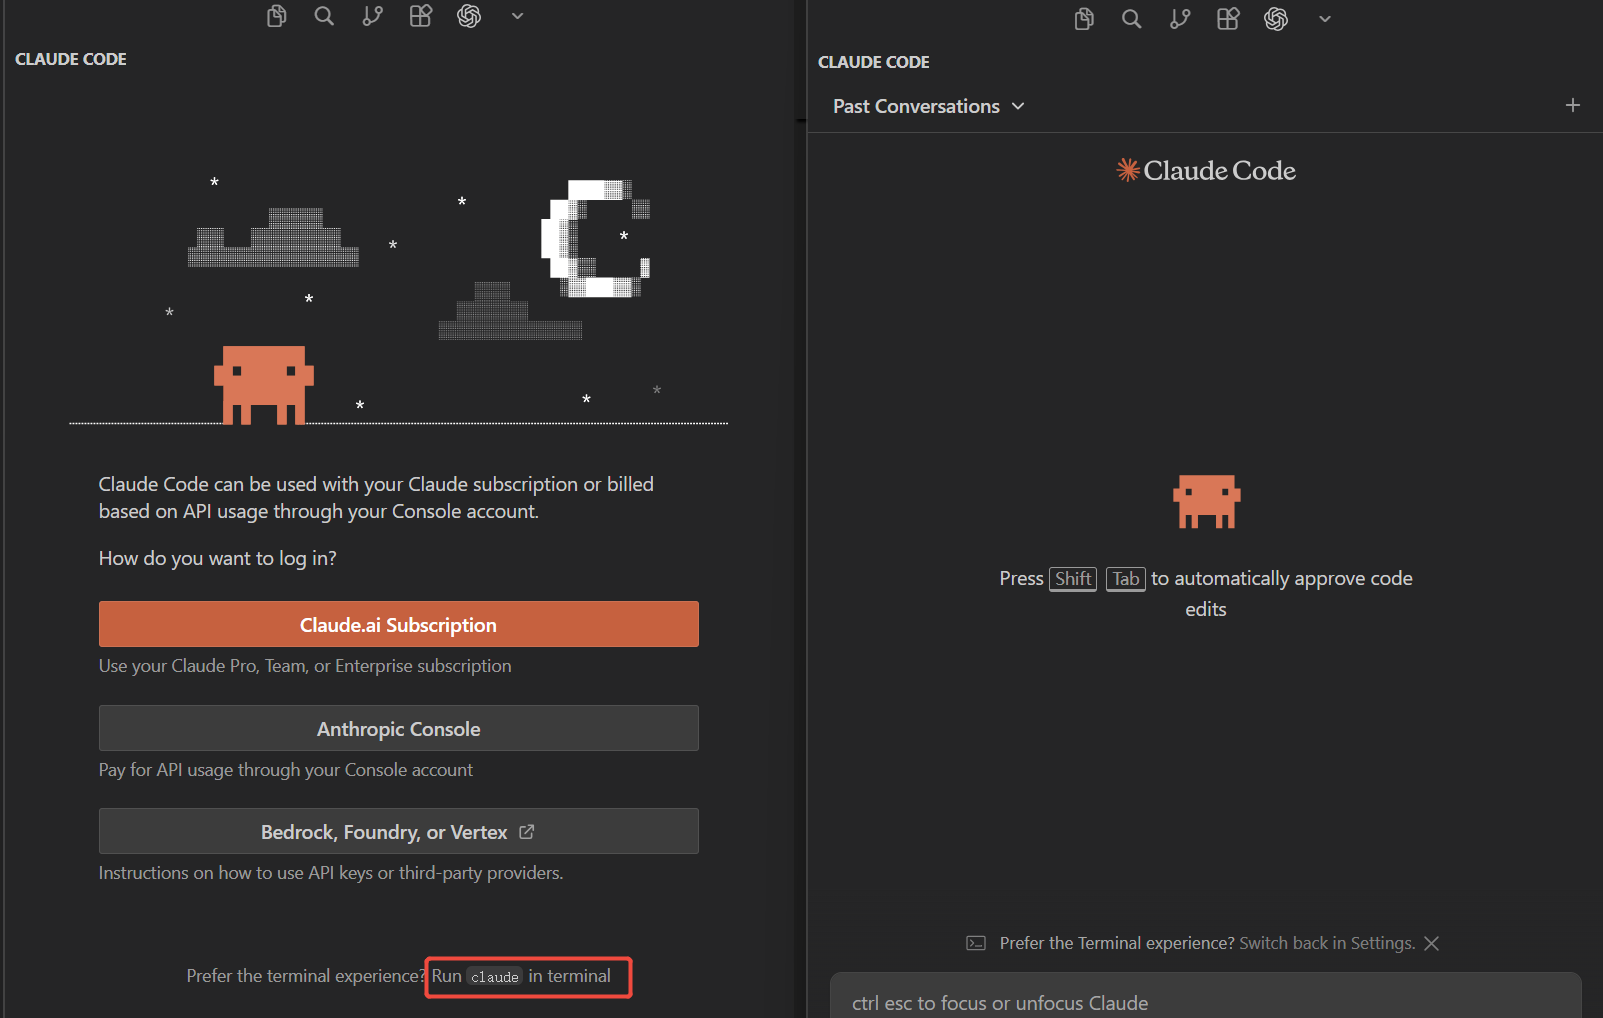Open ChatGPT icon in right panel toolbar
This screenshot has width=1603, height=1018.
pyautogui.click(x=1276, y=19)
